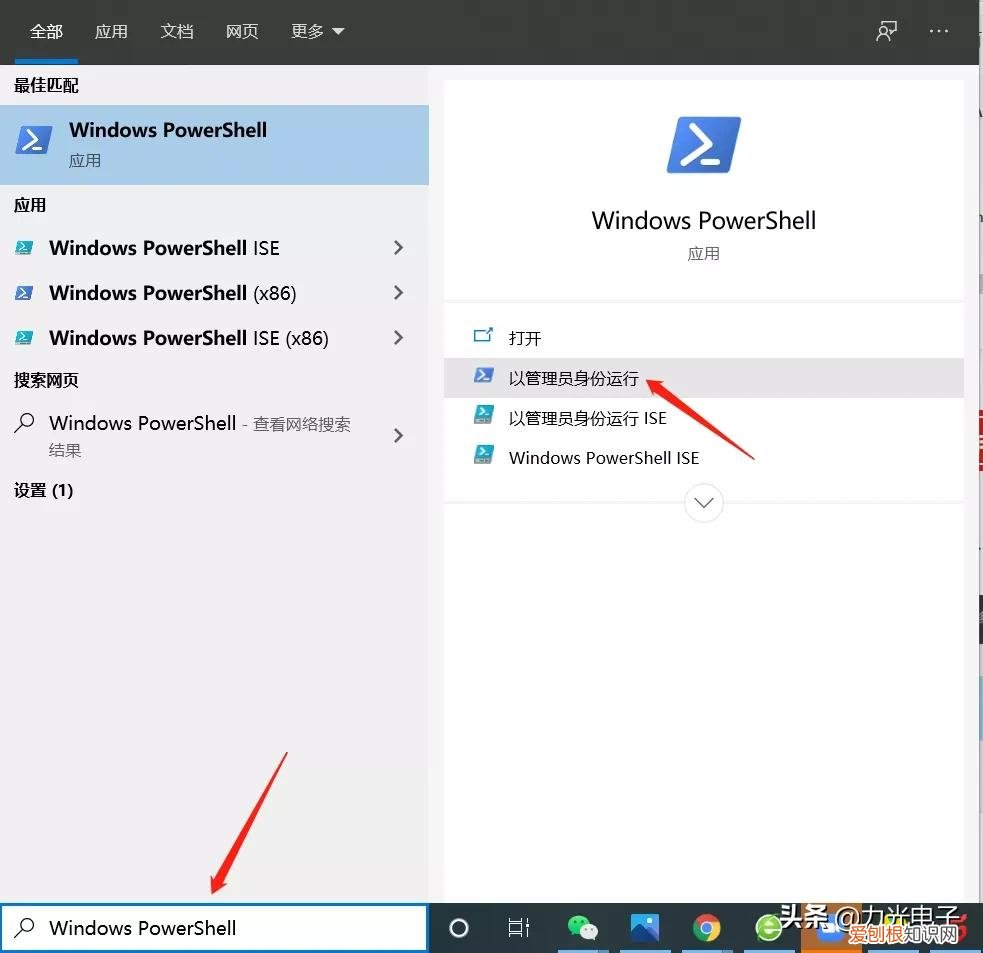
Task: Click the large PowerShell preview icon
Action: [703, 145]
